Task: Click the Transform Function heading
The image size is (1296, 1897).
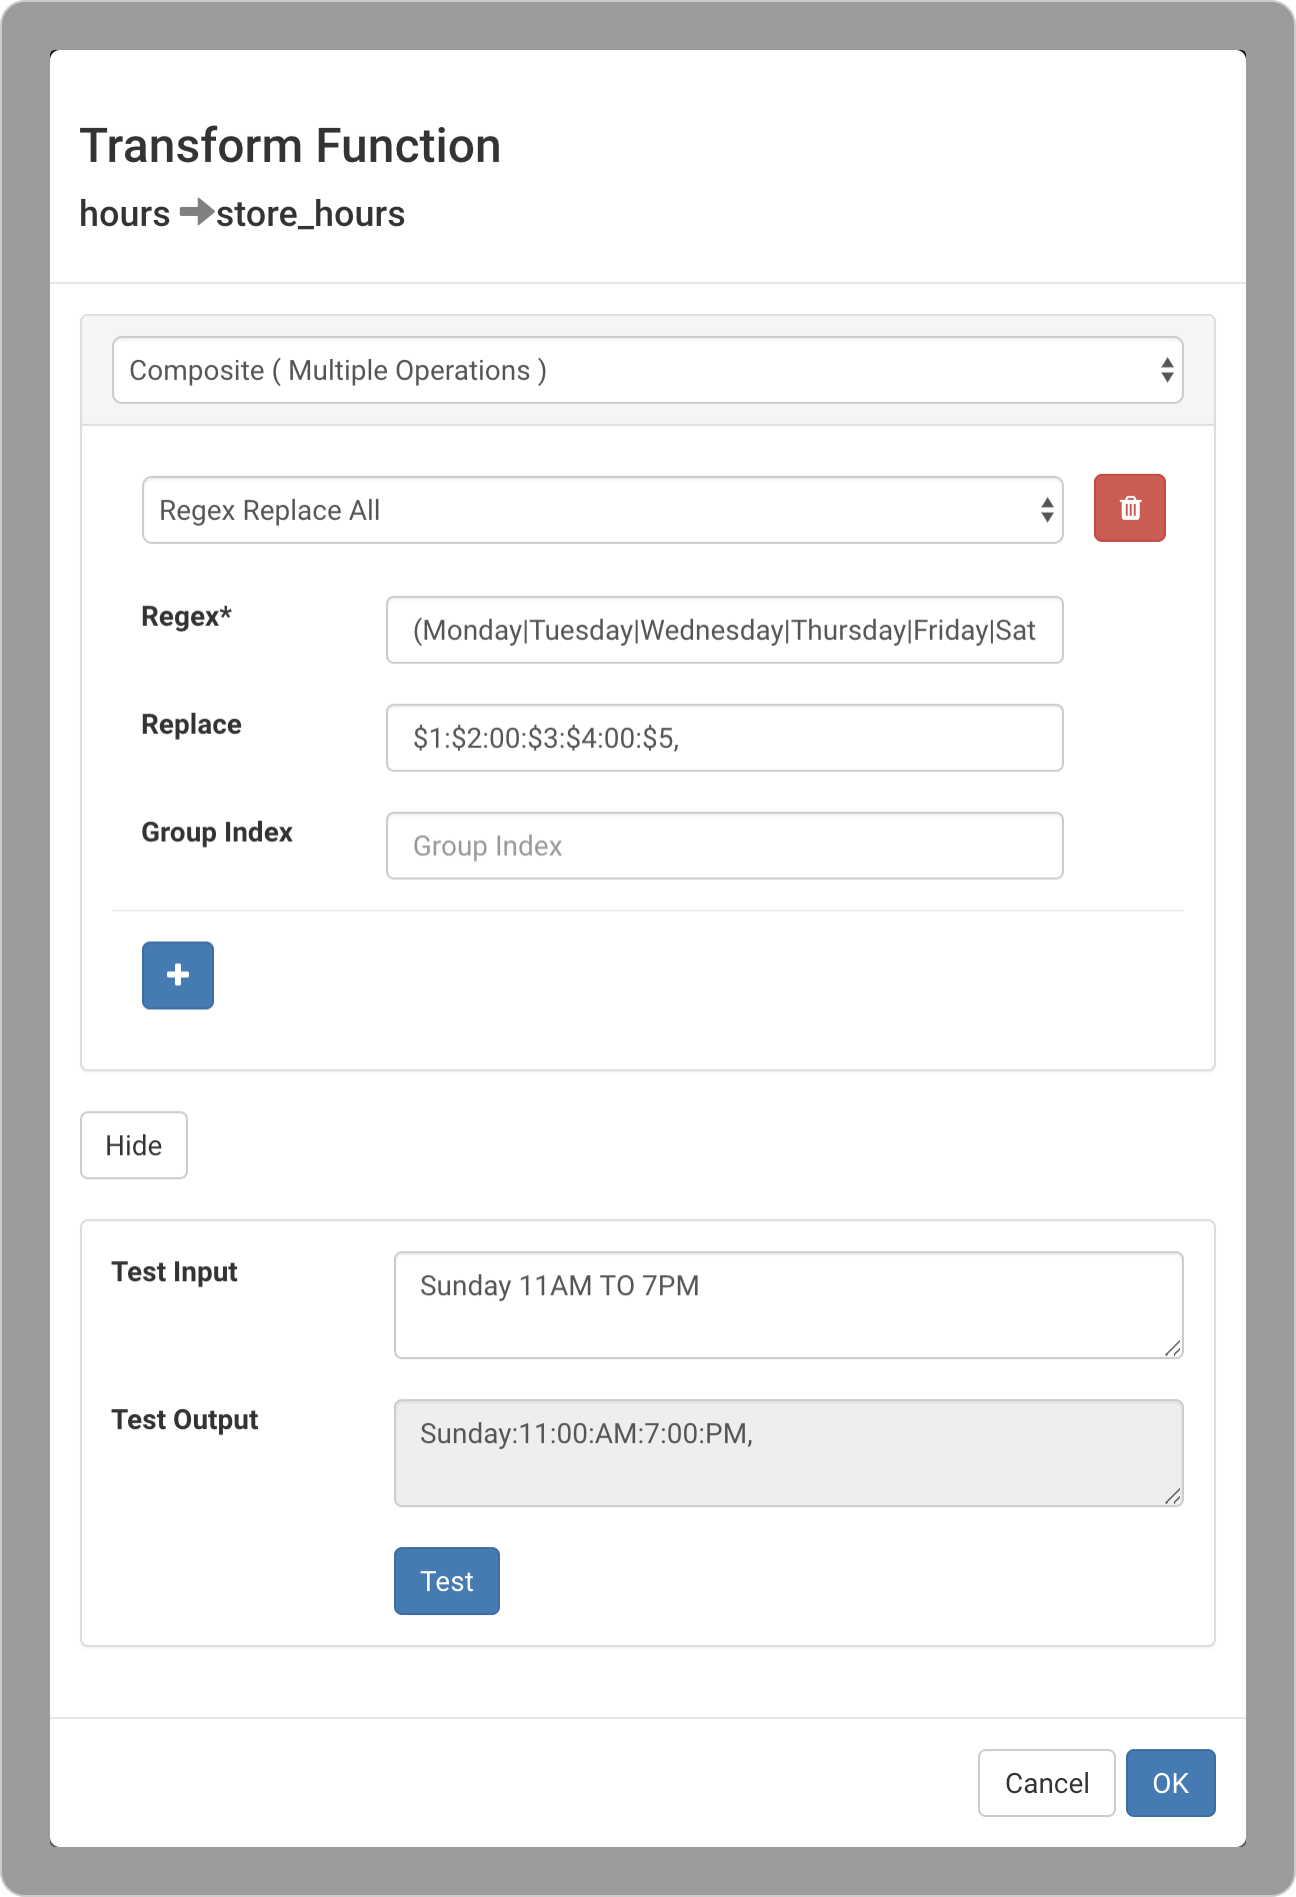Action: click(x=290, y=146)
